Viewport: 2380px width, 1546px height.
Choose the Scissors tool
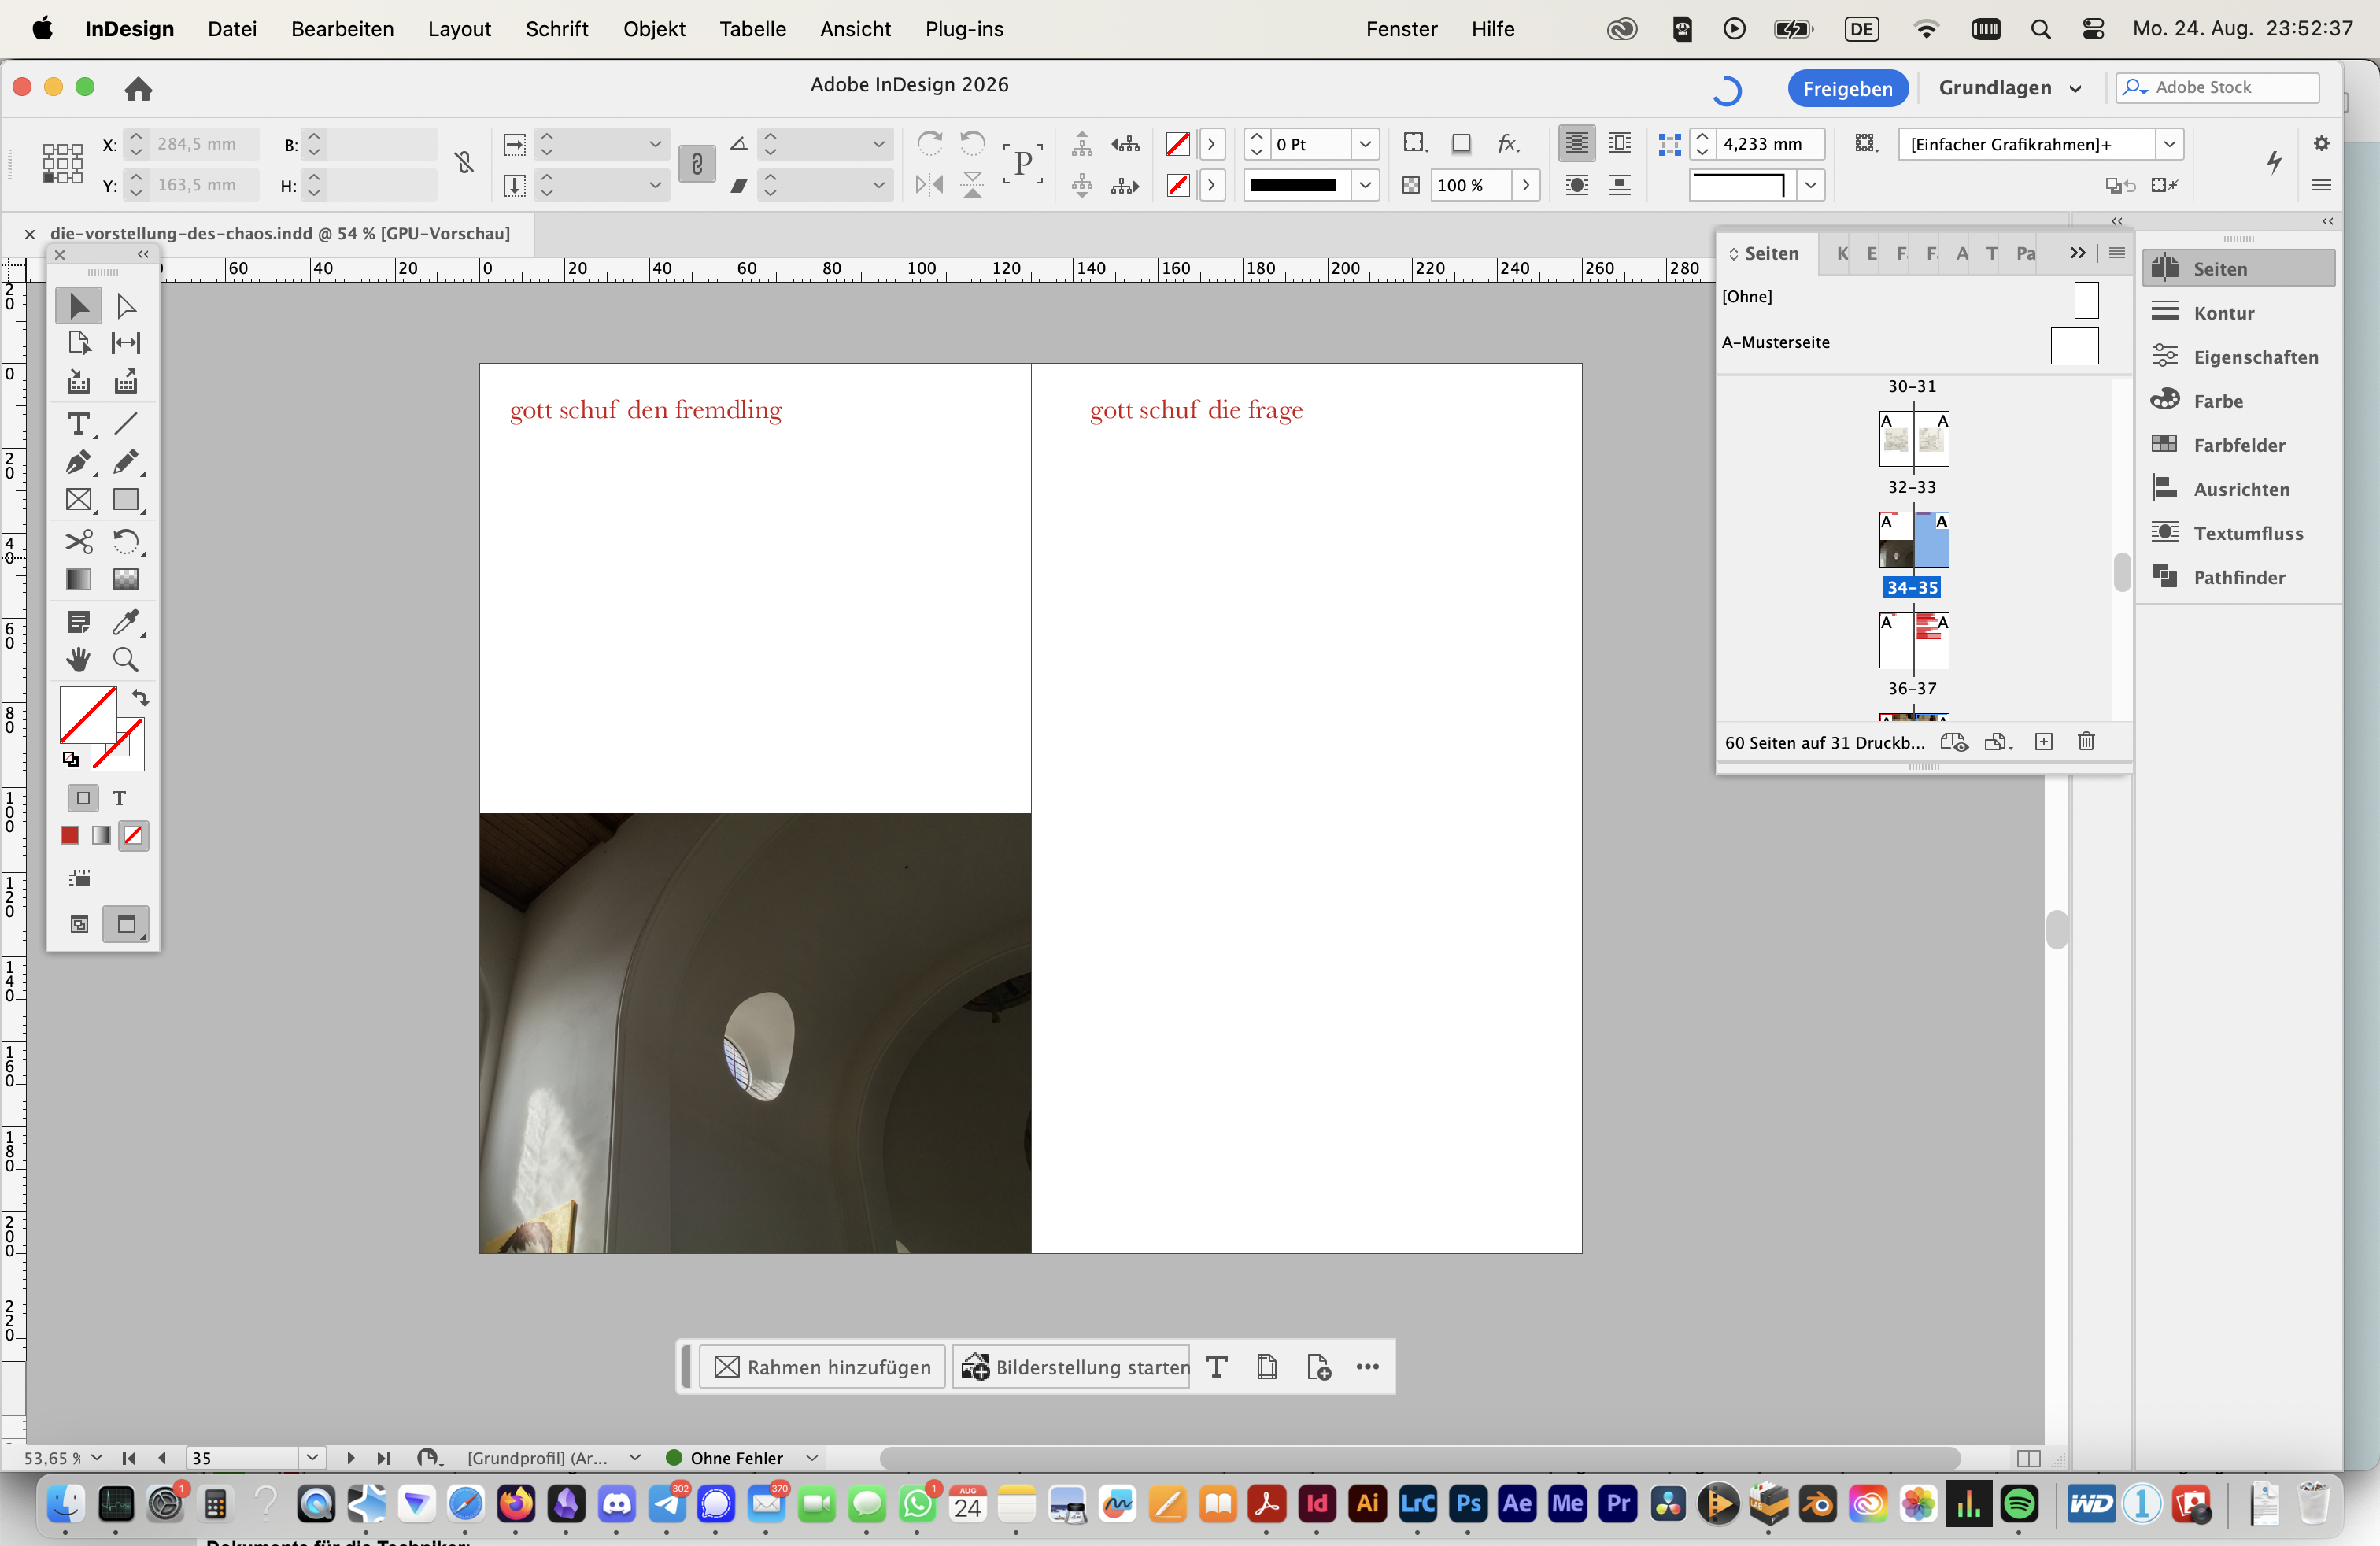[x=78, y=541]
